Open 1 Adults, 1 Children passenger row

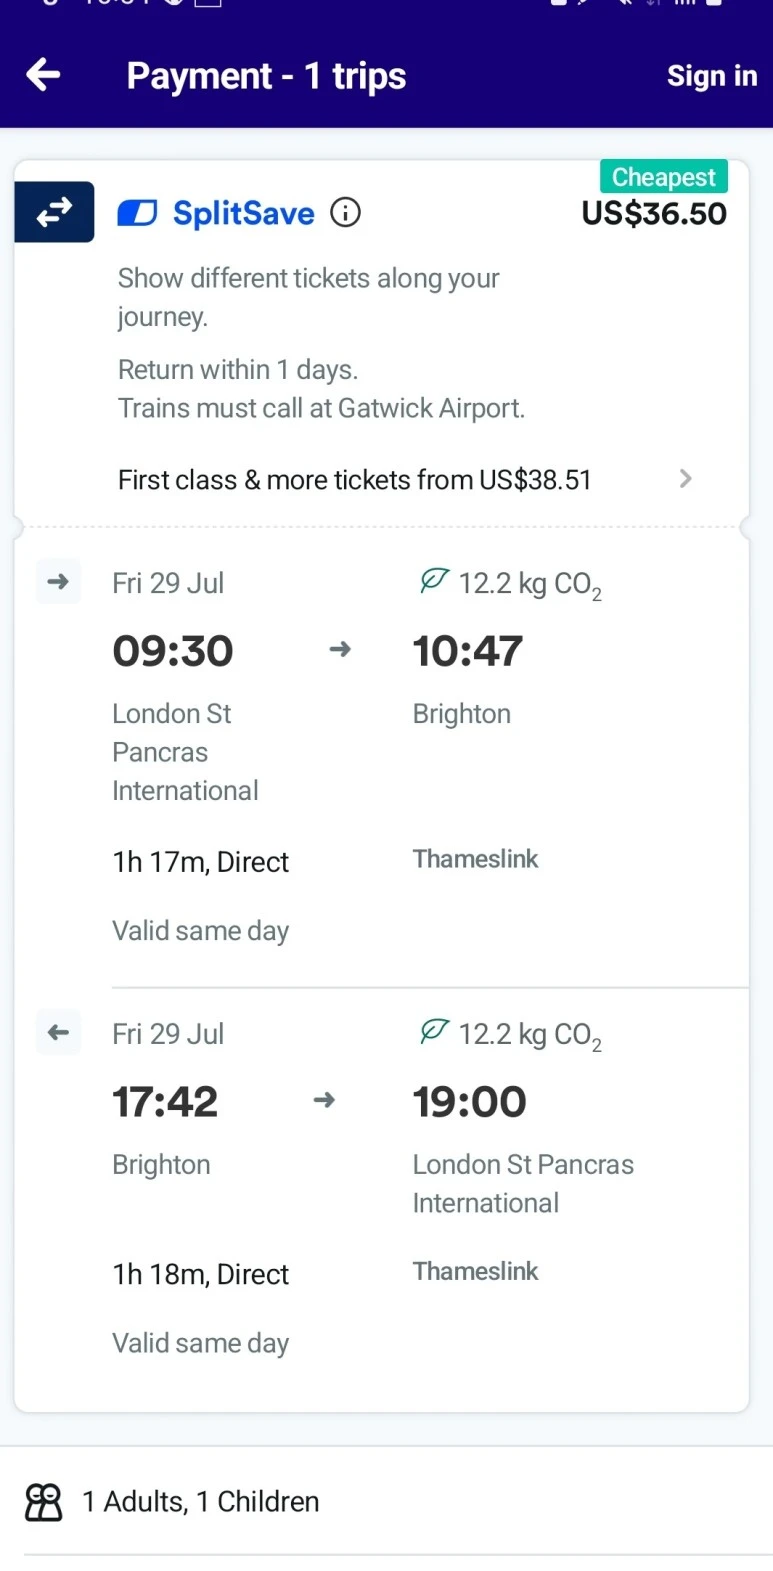(200, 1501)
